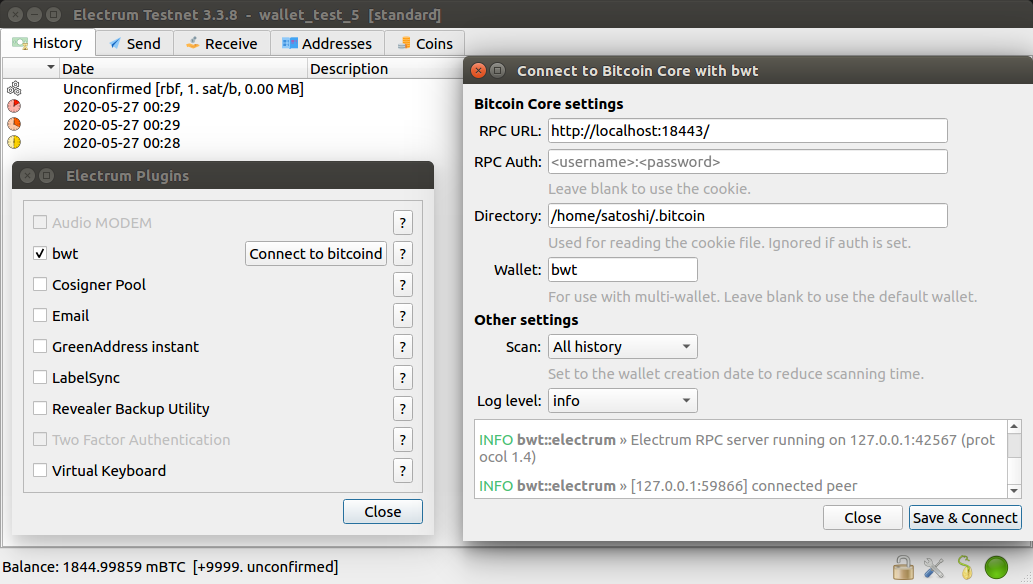Viewport: 1033px width, 584px height.
Task: Click the Save & Connect button
Action: [964, 517]
